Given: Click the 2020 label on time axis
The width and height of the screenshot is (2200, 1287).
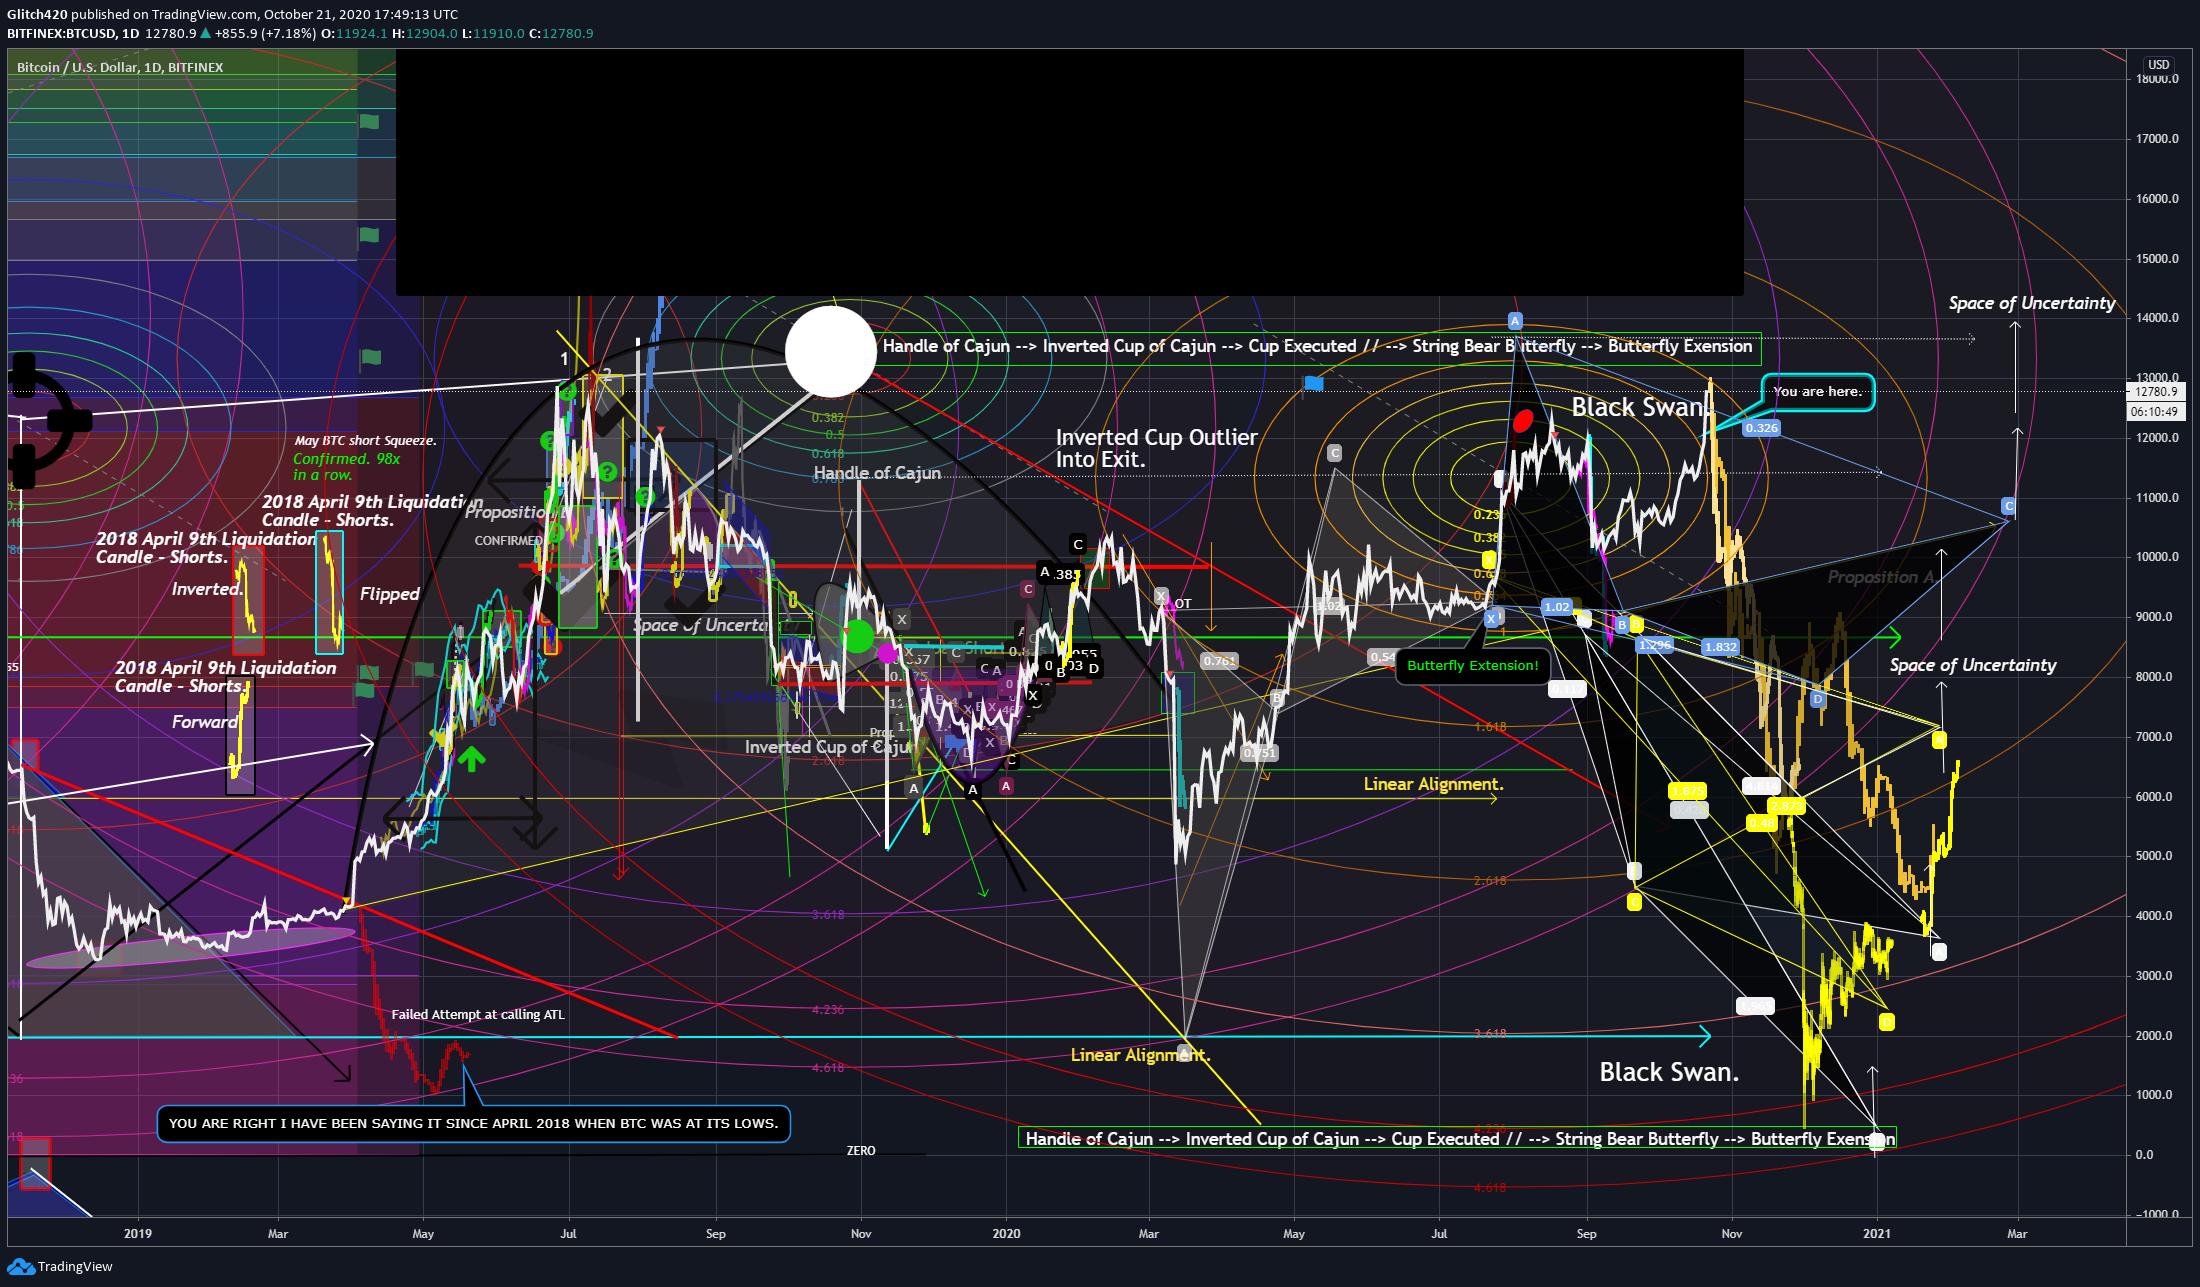Looking at the screenshot, I should 1006,1233.
